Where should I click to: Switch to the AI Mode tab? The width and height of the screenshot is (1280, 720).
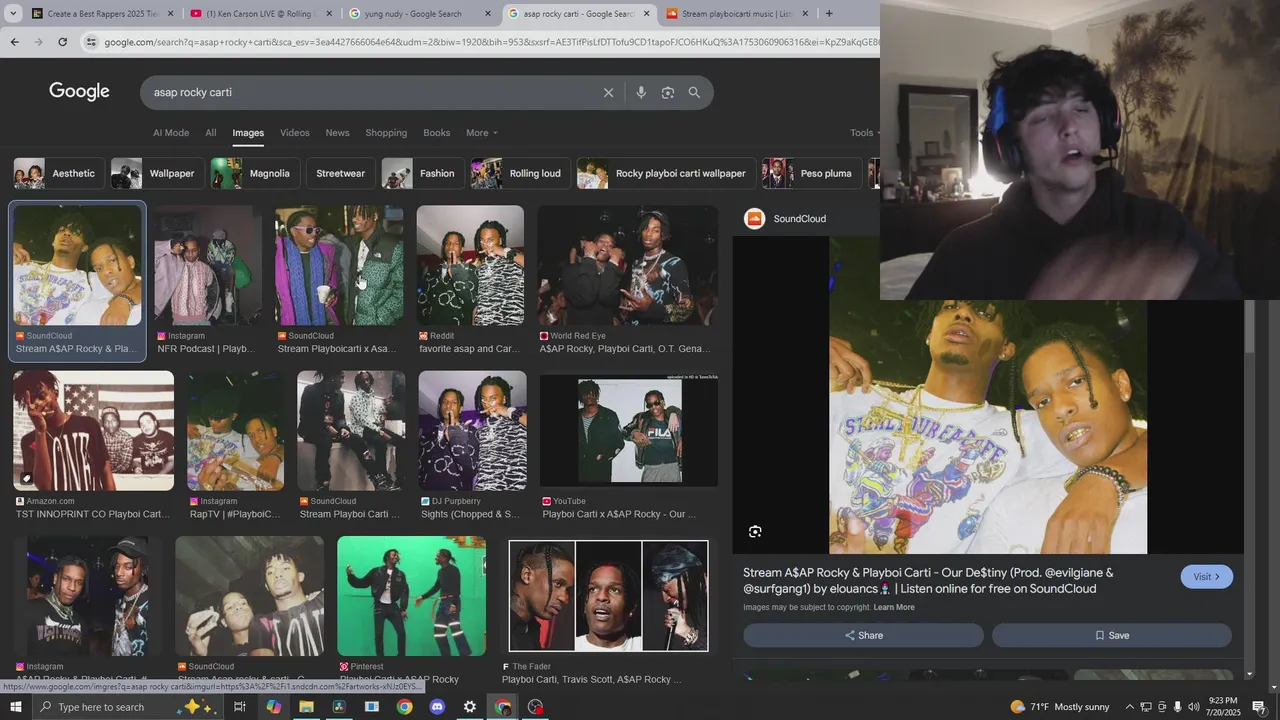[x=171, y=133]
